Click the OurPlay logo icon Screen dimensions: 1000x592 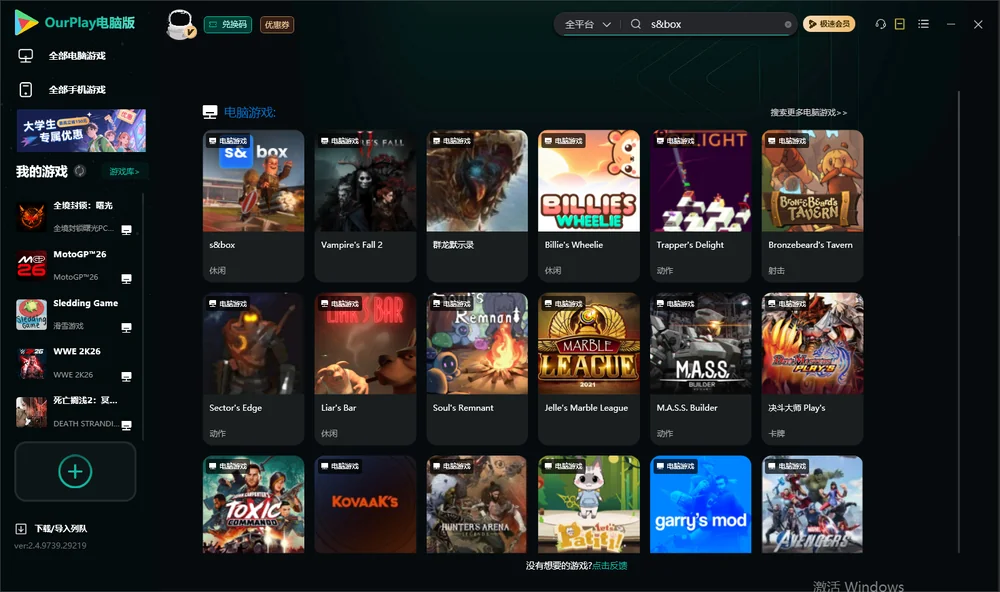[x=26, y=23]
